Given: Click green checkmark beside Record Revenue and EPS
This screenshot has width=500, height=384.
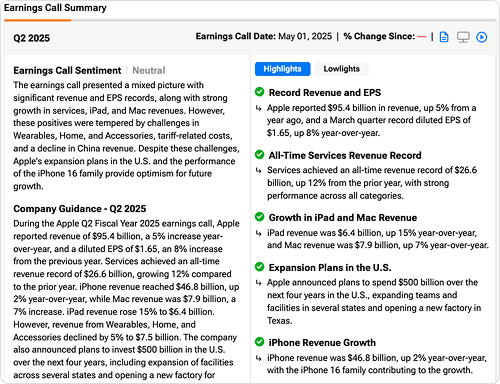Looking at the screenshot, I should coord(259,92).
